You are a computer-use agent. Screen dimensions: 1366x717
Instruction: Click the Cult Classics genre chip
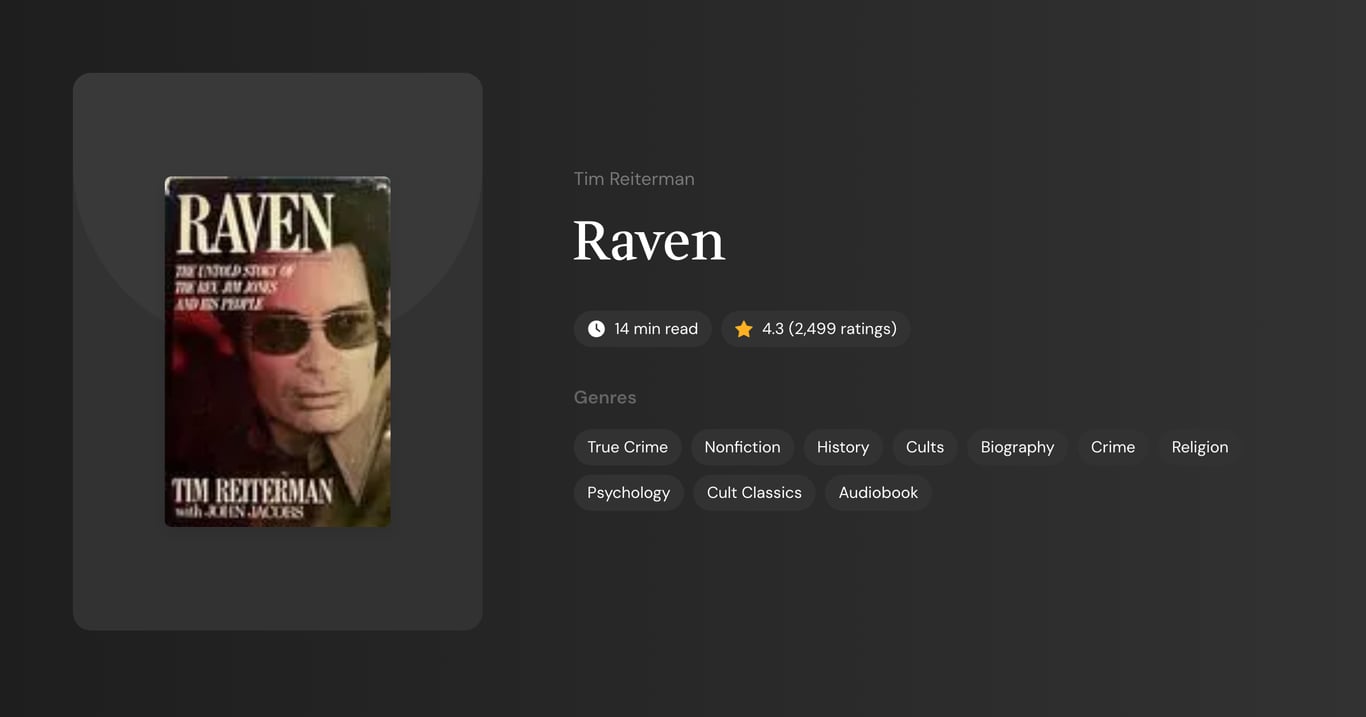(x=753, y=492)
